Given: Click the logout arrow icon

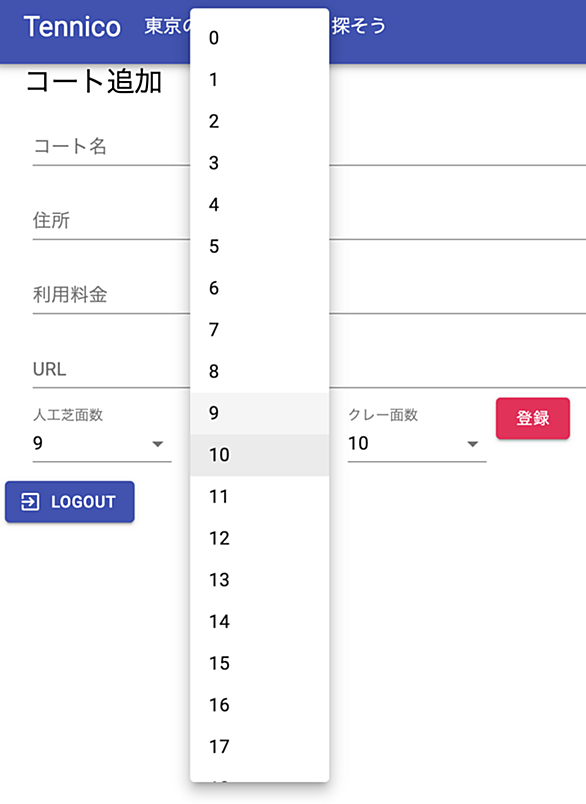Looking at the screenshot, I should (30, 501).
